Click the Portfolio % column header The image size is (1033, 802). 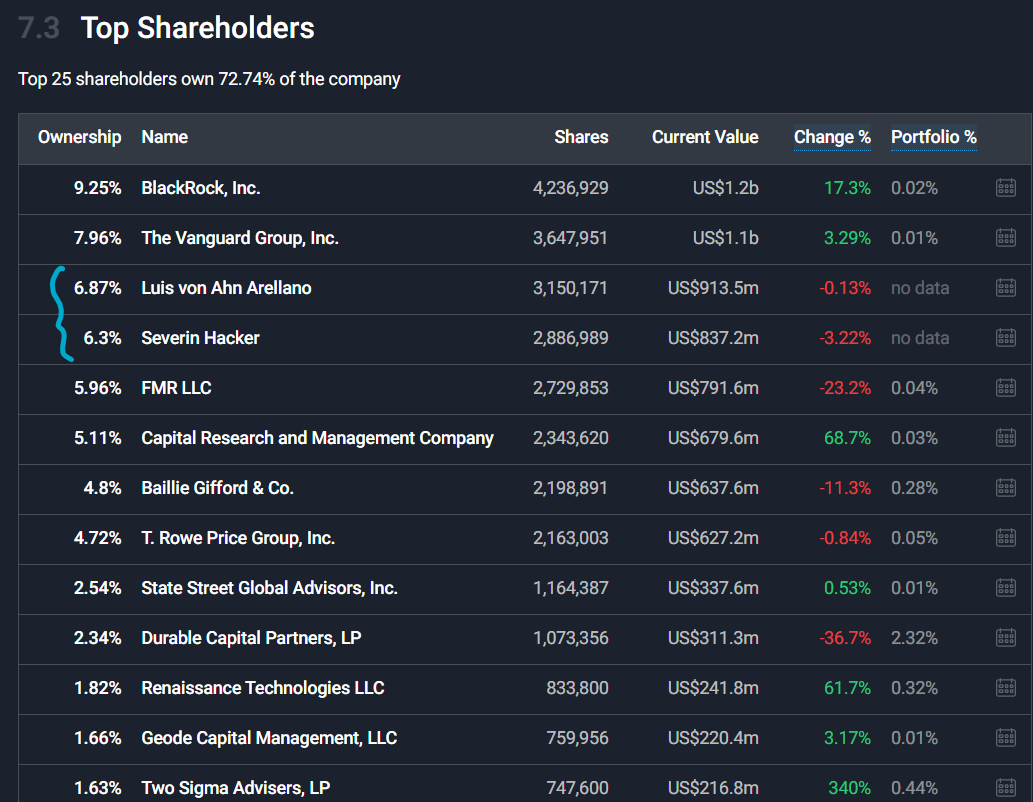point(934,137)
